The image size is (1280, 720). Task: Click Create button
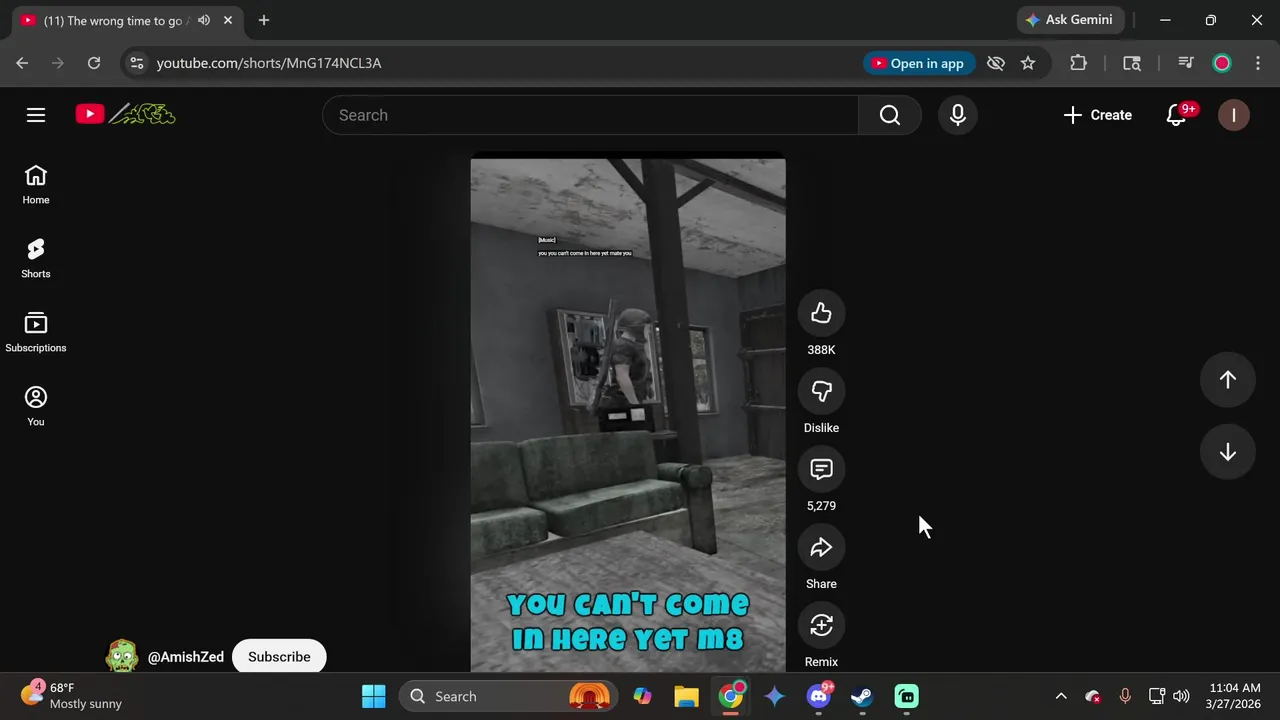pos(1098,115)
